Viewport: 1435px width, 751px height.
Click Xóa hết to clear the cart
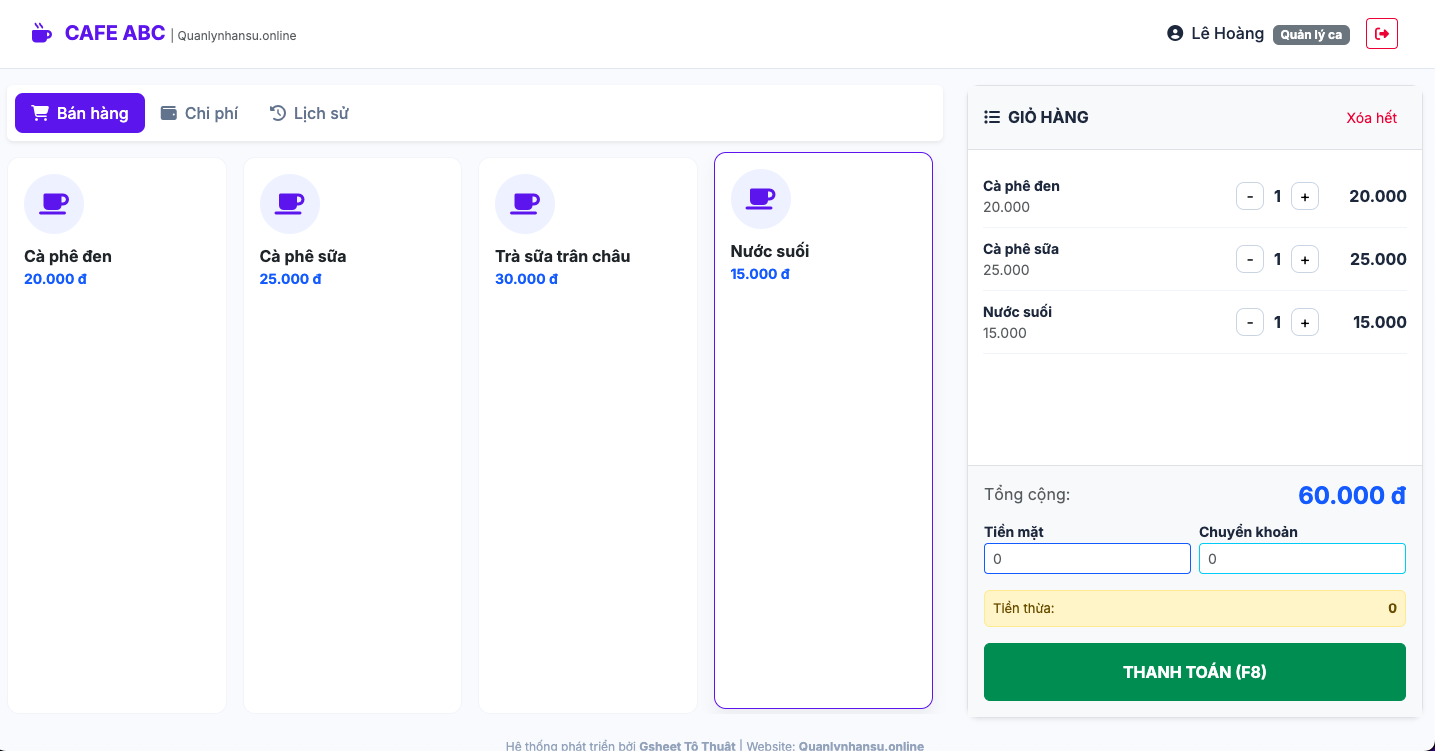point(1371,117)
